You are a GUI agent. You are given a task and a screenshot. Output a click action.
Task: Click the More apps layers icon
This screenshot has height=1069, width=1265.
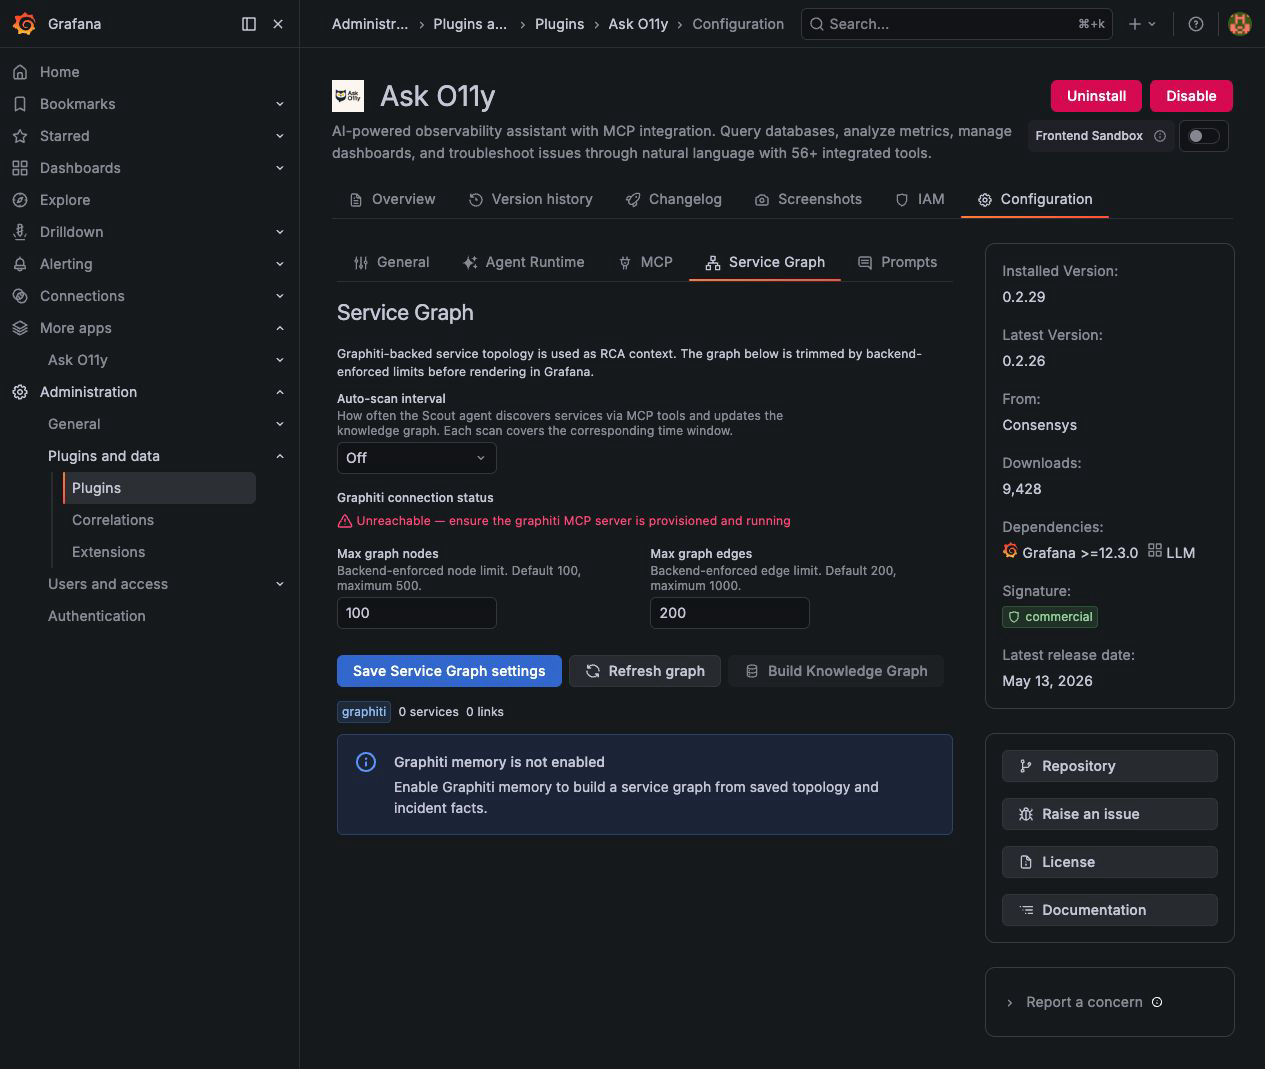tap(20, 328)
